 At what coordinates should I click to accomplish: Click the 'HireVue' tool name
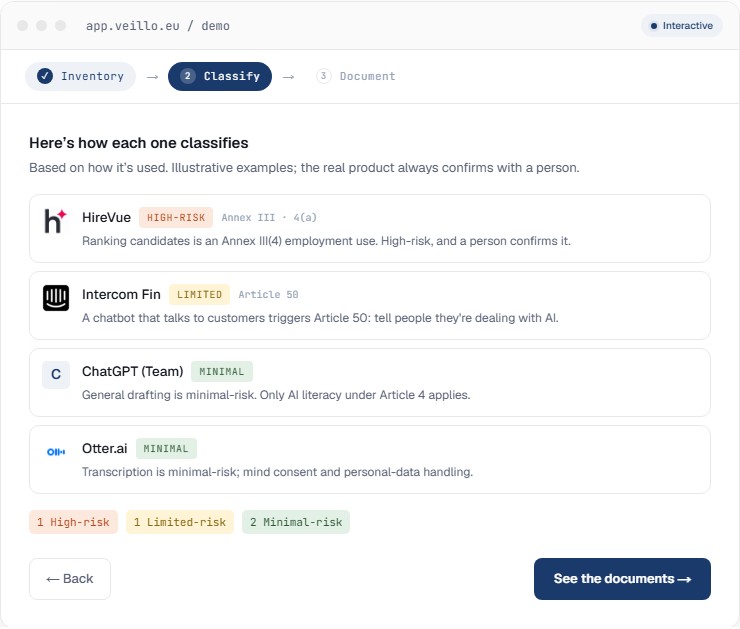click(x=106, y=218)
